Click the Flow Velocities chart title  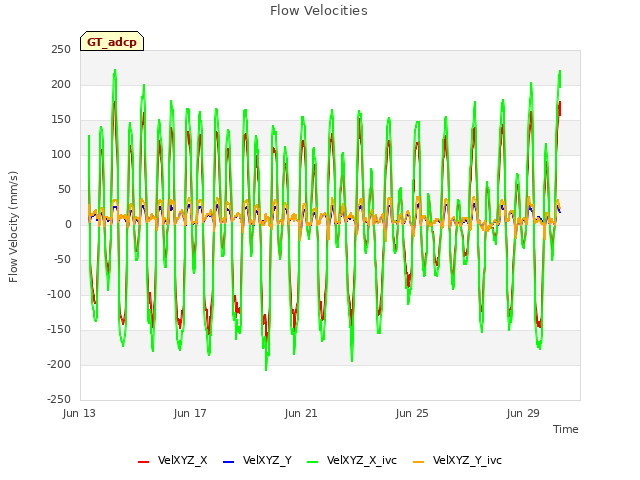[319, 11]
